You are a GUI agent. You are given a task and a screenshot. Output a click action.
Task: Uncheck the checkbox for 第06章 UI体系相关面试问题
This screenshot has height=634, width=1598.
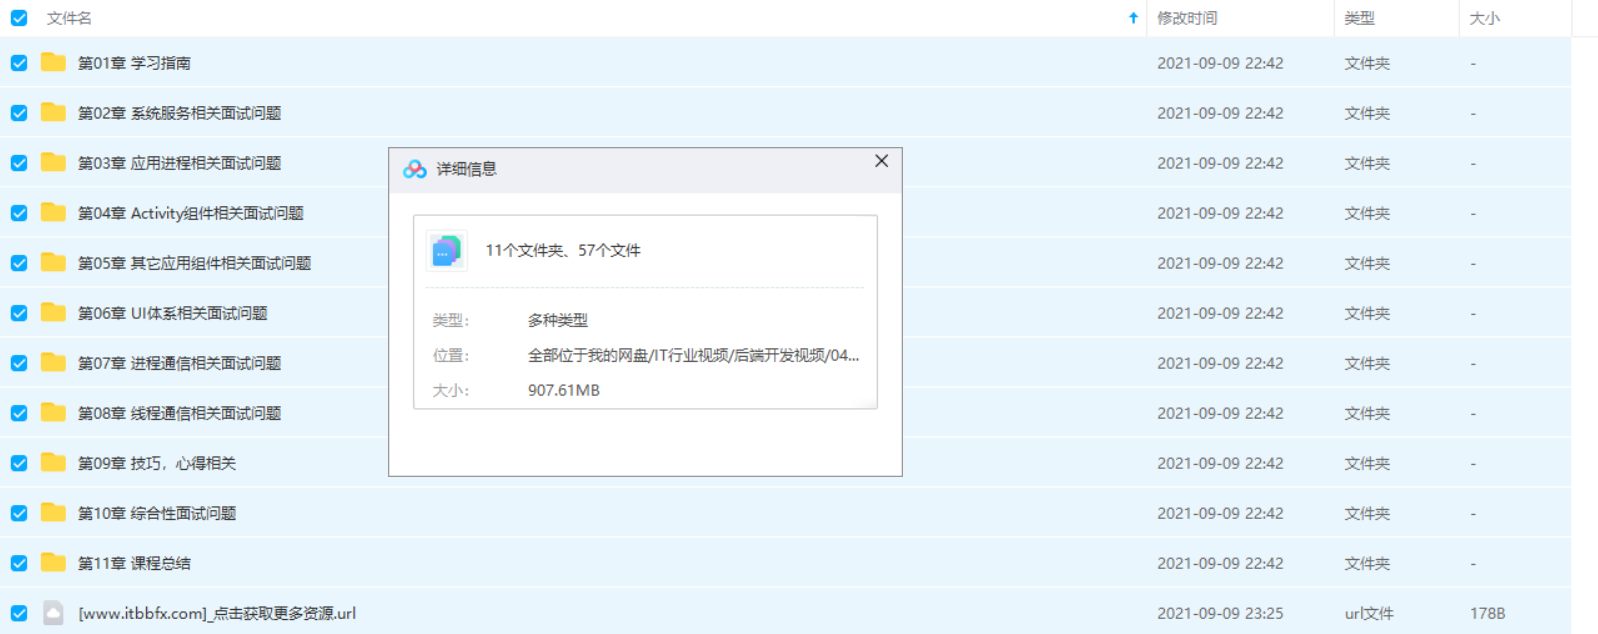pyautogui.click(x=19, y=313)
